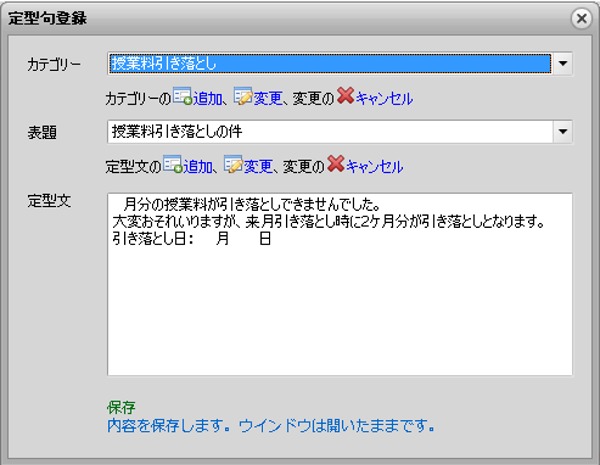Click 追加 link for 定型文

198,166
